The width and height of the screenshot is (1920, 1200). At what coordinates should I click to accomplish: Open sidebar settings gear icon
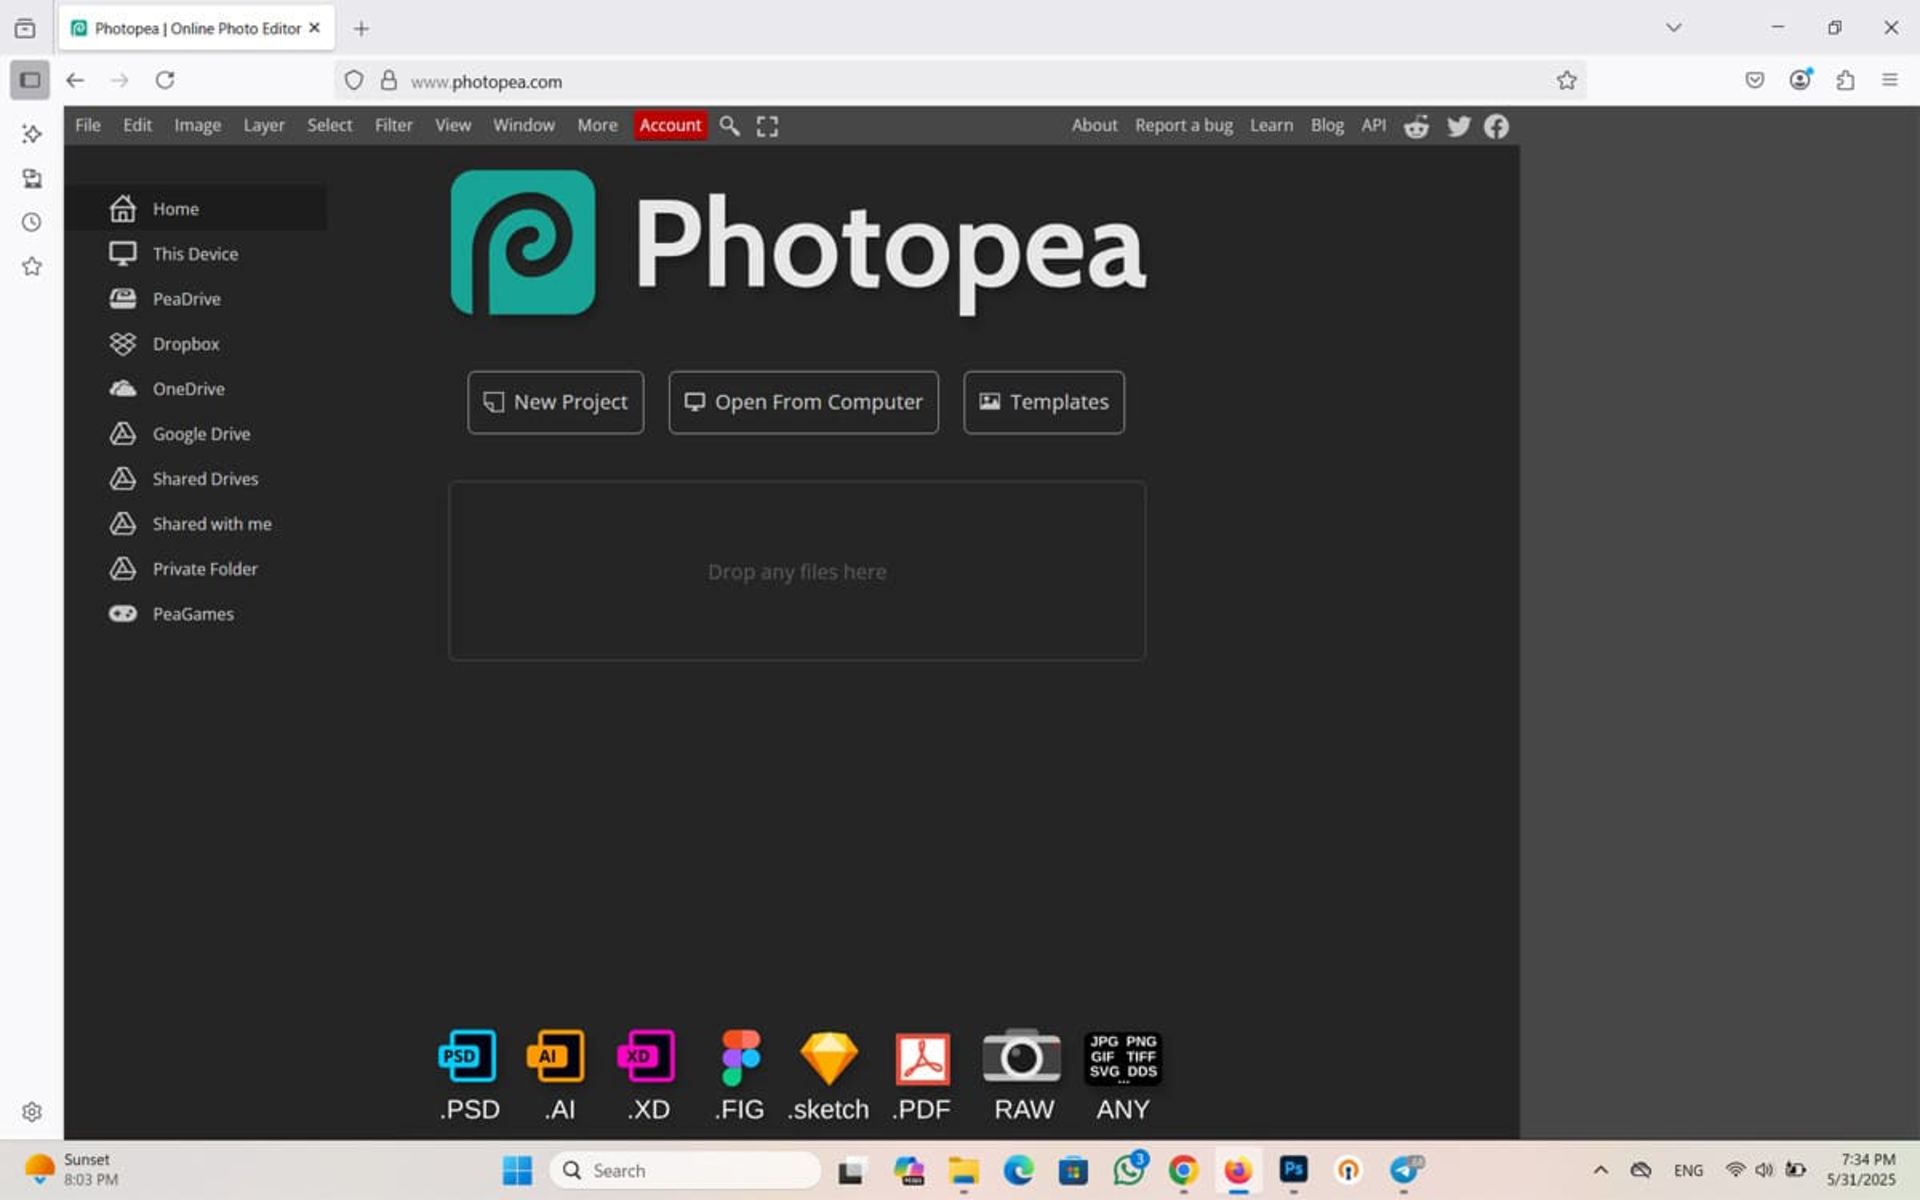pyautogui.click(x=32, y=1112)
